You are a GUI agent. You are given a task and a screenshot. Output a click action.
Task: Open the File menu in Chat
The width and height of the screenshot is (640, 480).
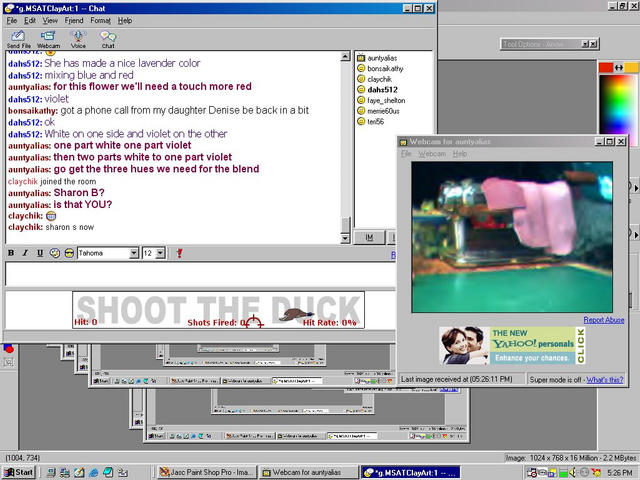[x=11, y=20]
